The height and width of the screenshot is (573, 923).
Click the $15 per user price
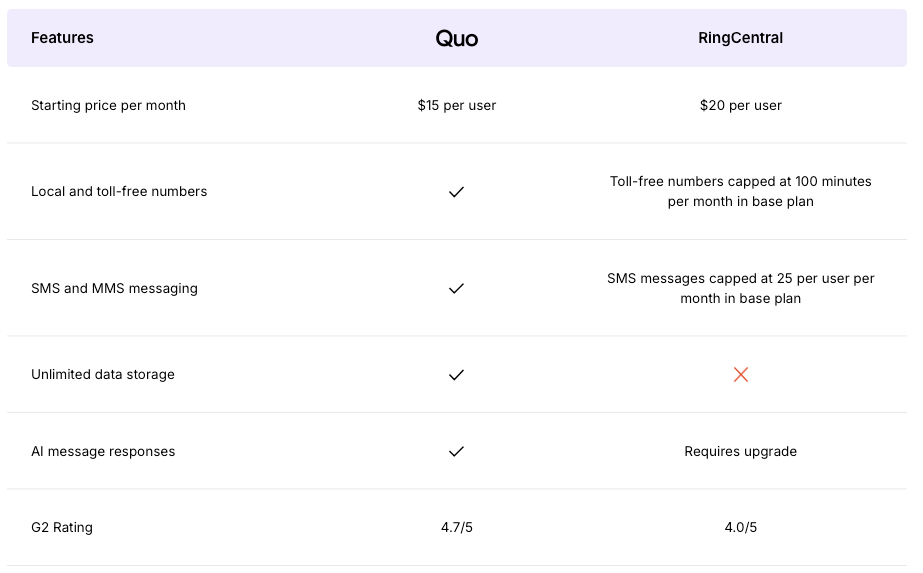tap(456, 105)
